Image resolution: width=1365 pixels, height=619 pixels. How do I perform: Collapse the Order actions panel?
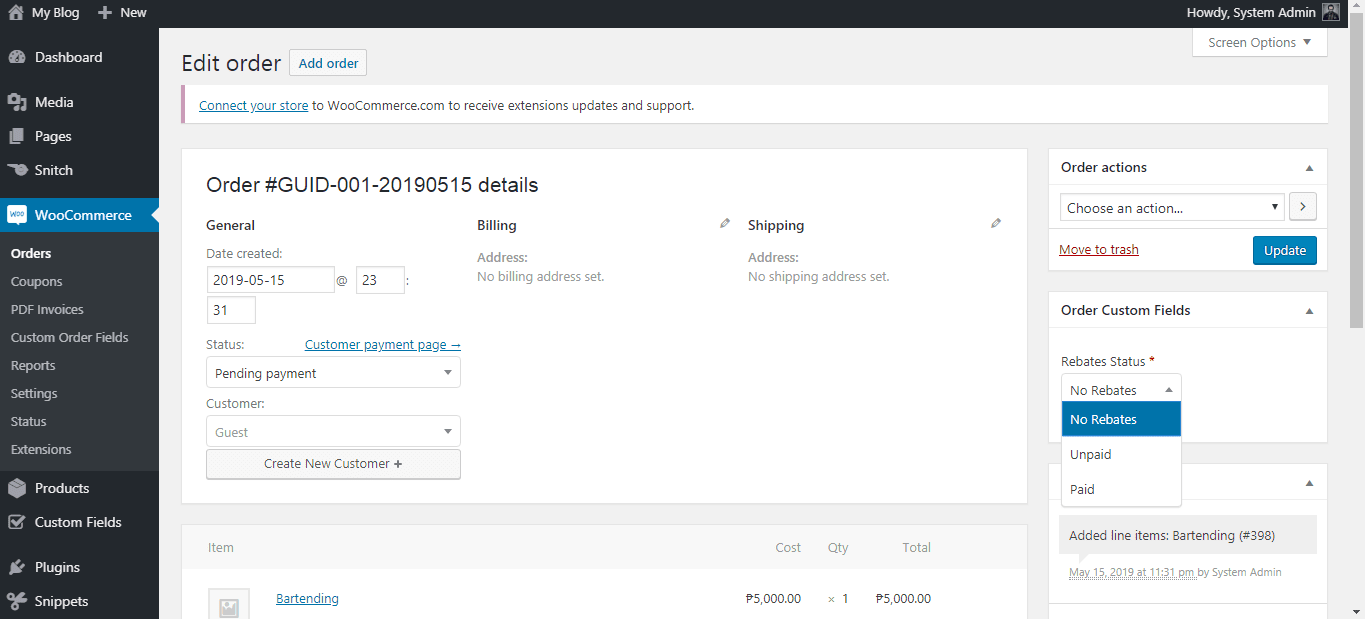[1308, 167]
